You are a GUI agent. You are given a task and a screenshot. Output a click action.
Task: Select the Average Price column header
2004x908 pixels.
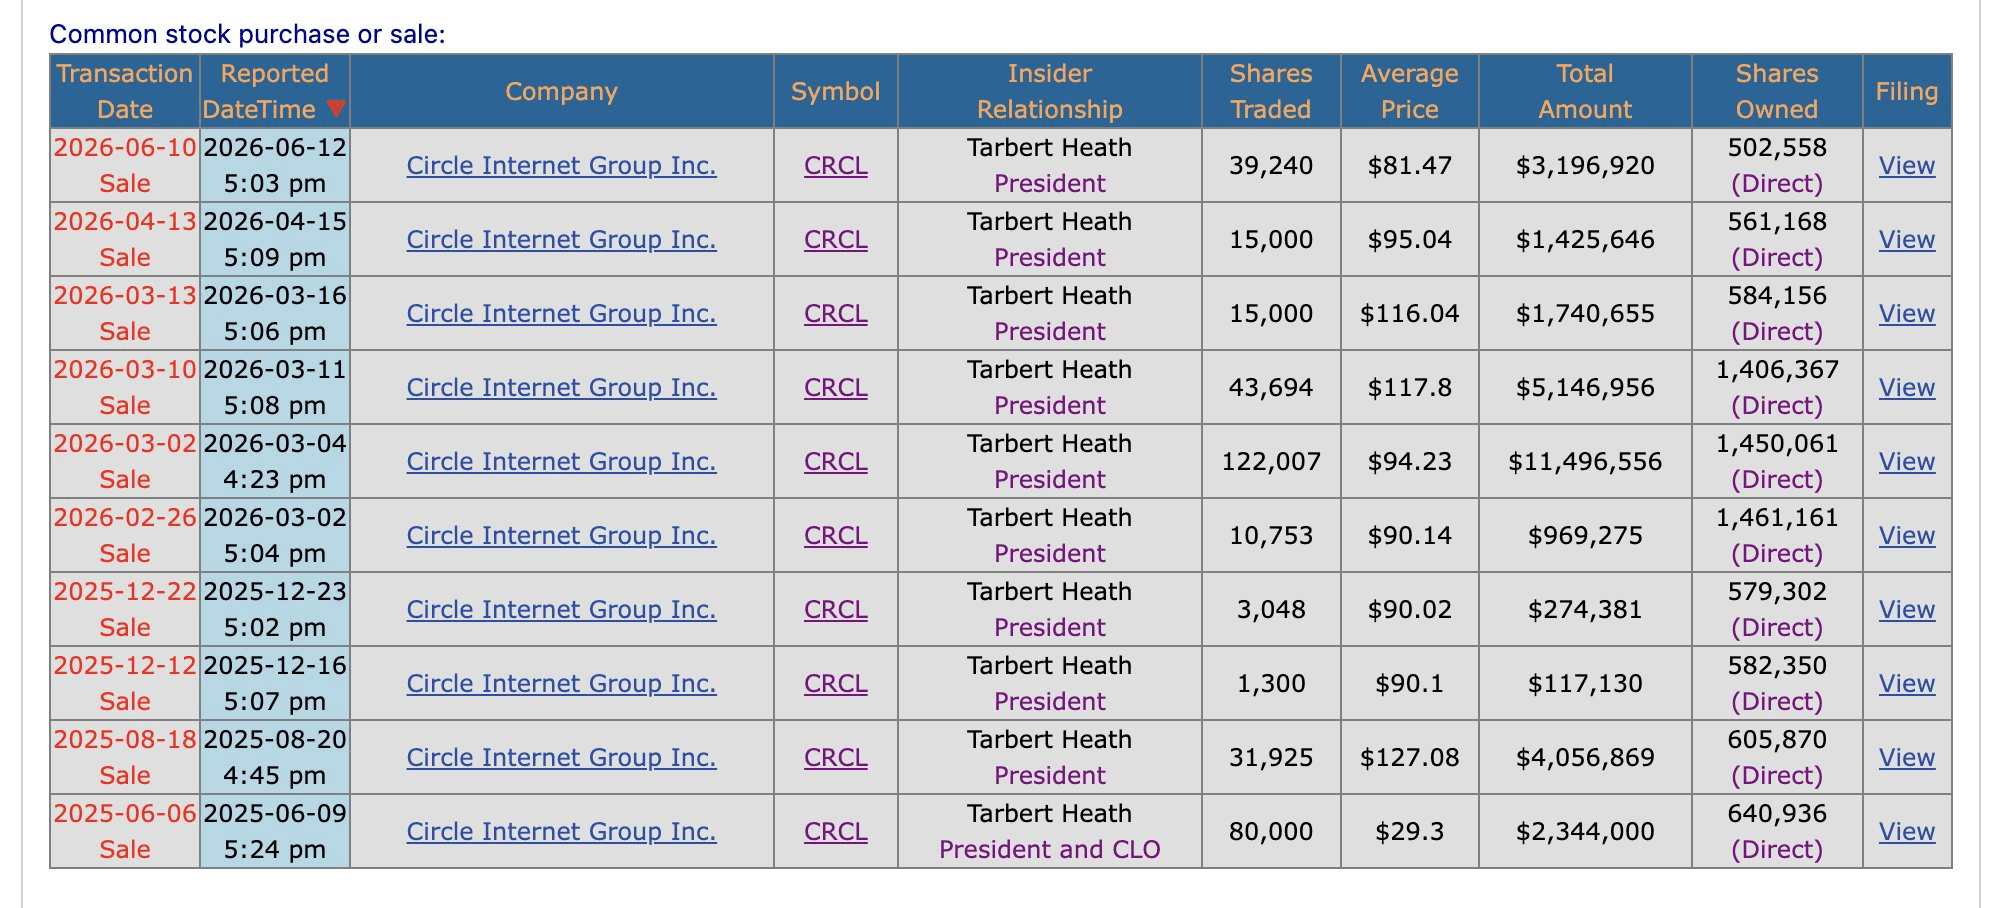tap(1409, 91)
